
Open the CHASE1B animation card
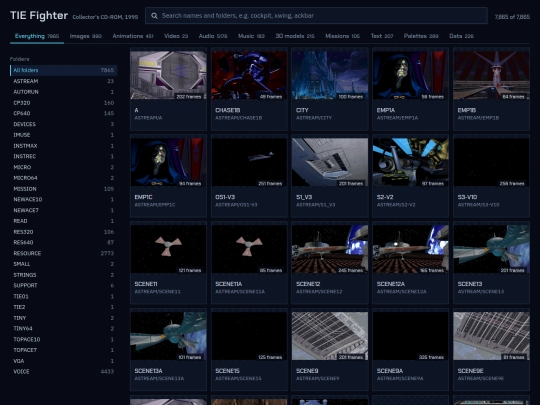pyautogui.click(x=249, y=90)
